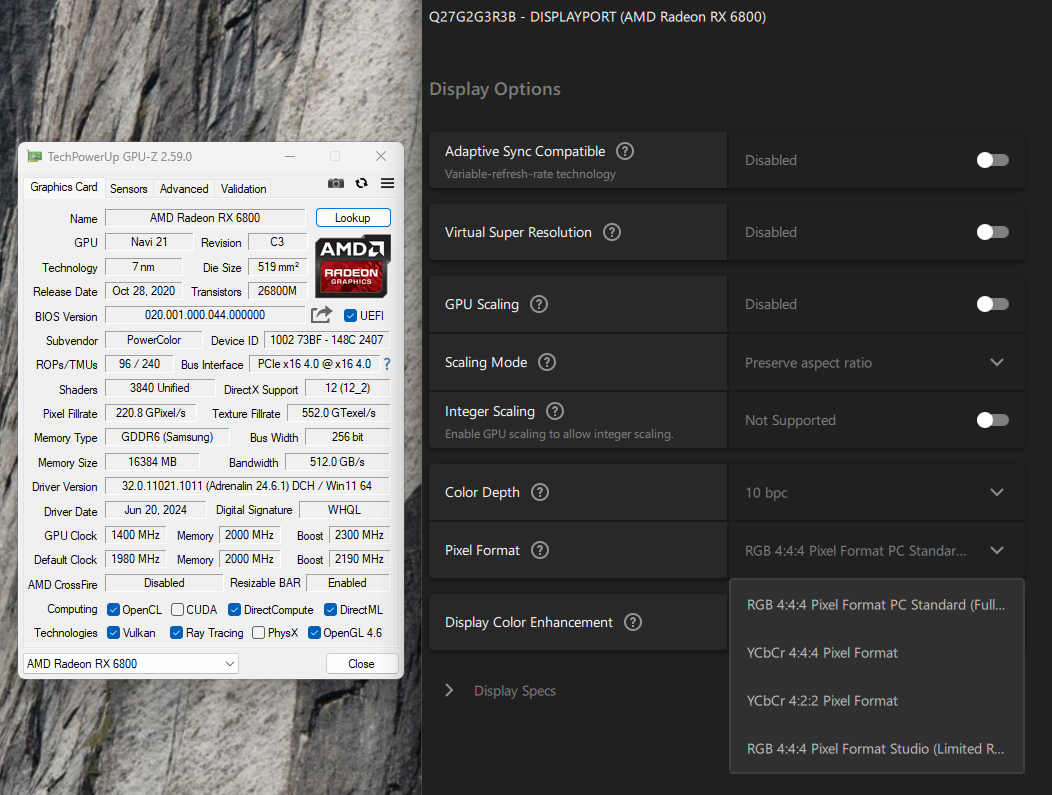1052x795 pixels.
Task: Open help for Adaptive Sync Compatible
Action: tap(625, 151)
